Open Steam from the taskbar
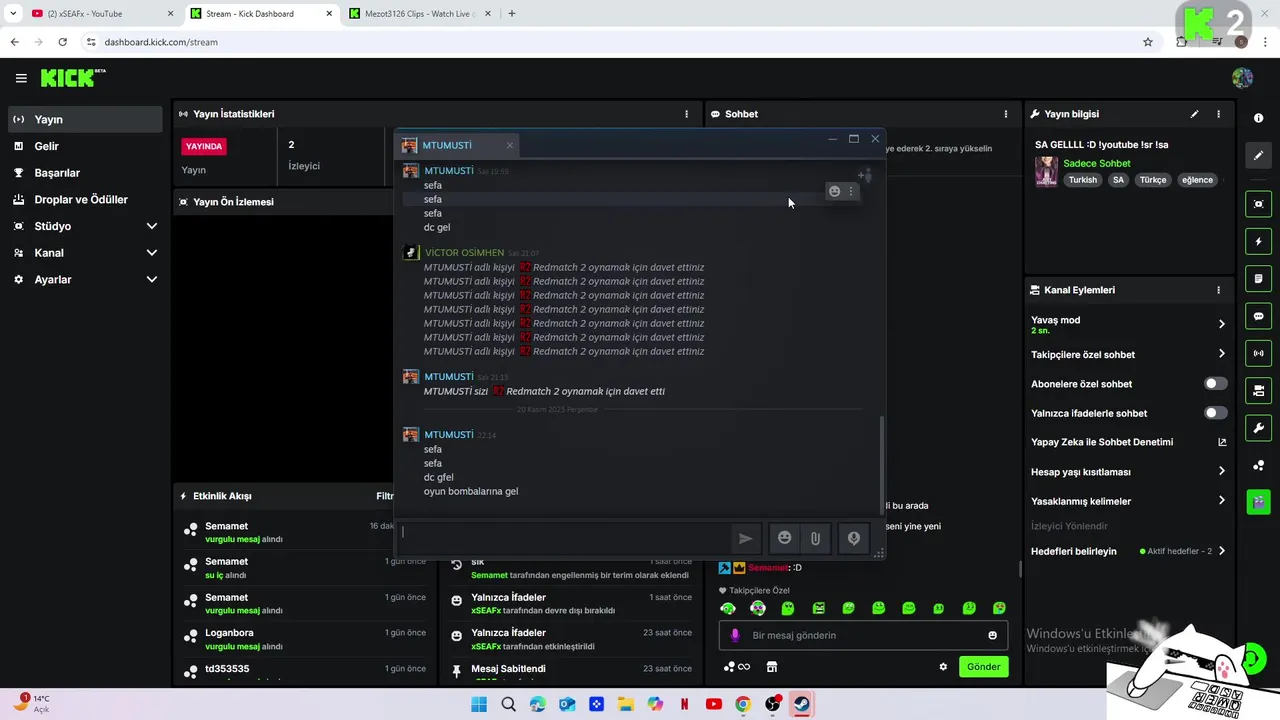 click(801, 704)
